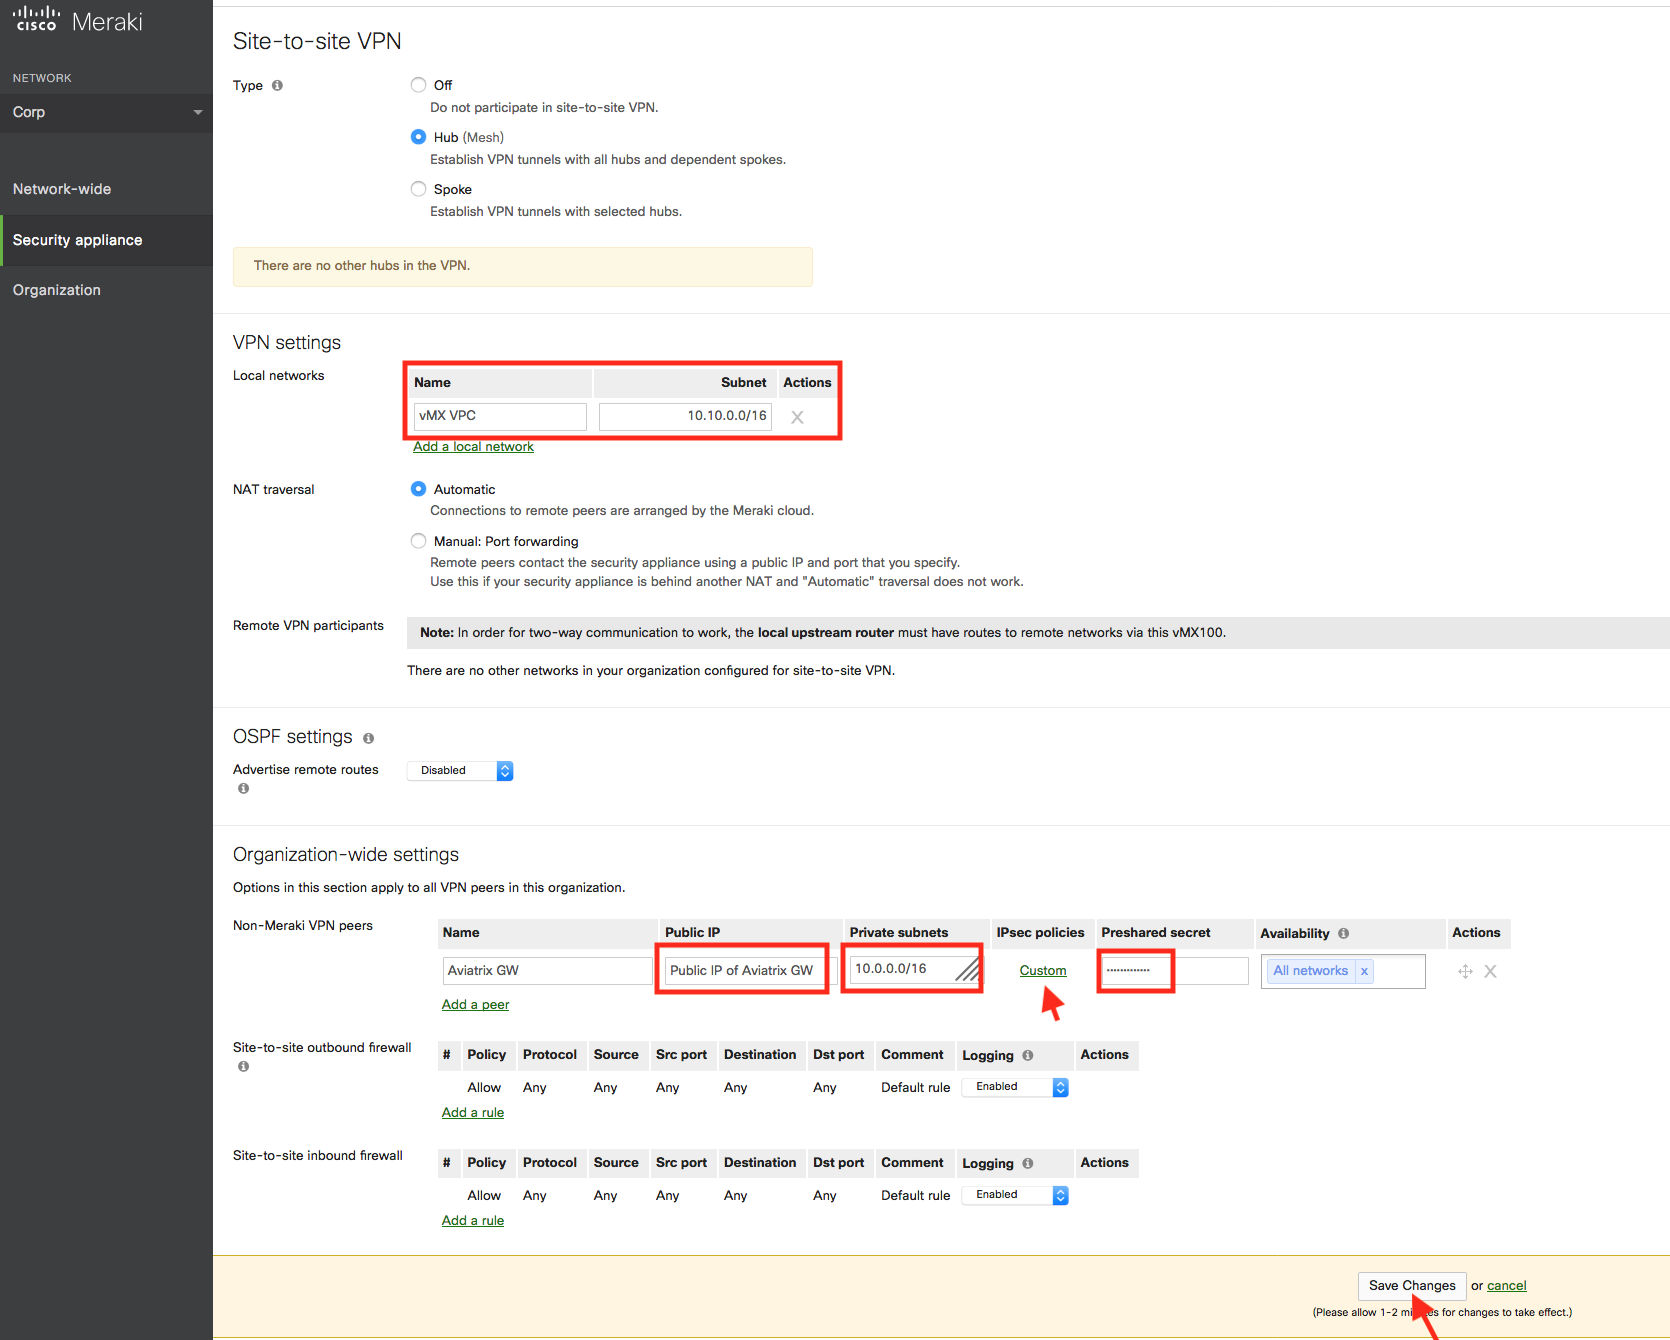Delete the Aviatrix GW peer row

pyautogui.click(x=1490, y=971)
